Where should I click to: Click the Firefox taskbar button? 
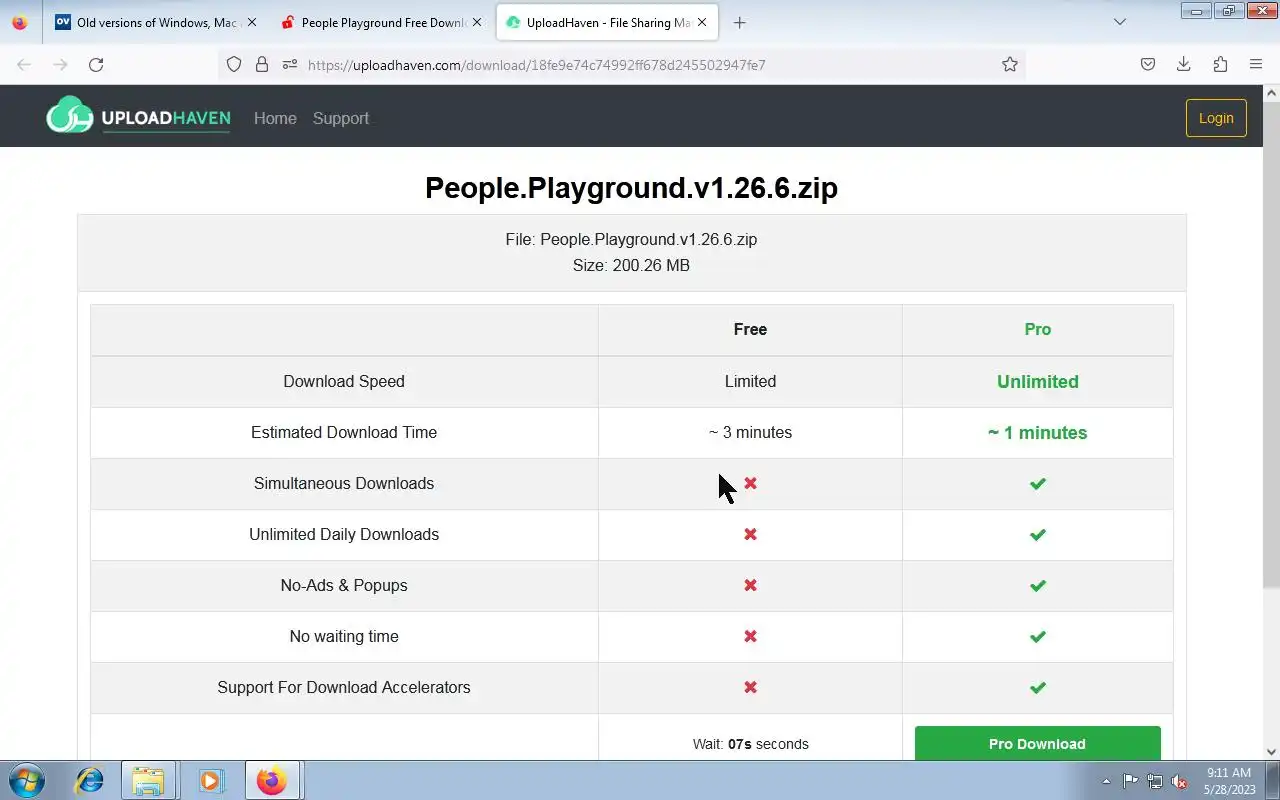[x=271, y=780]
